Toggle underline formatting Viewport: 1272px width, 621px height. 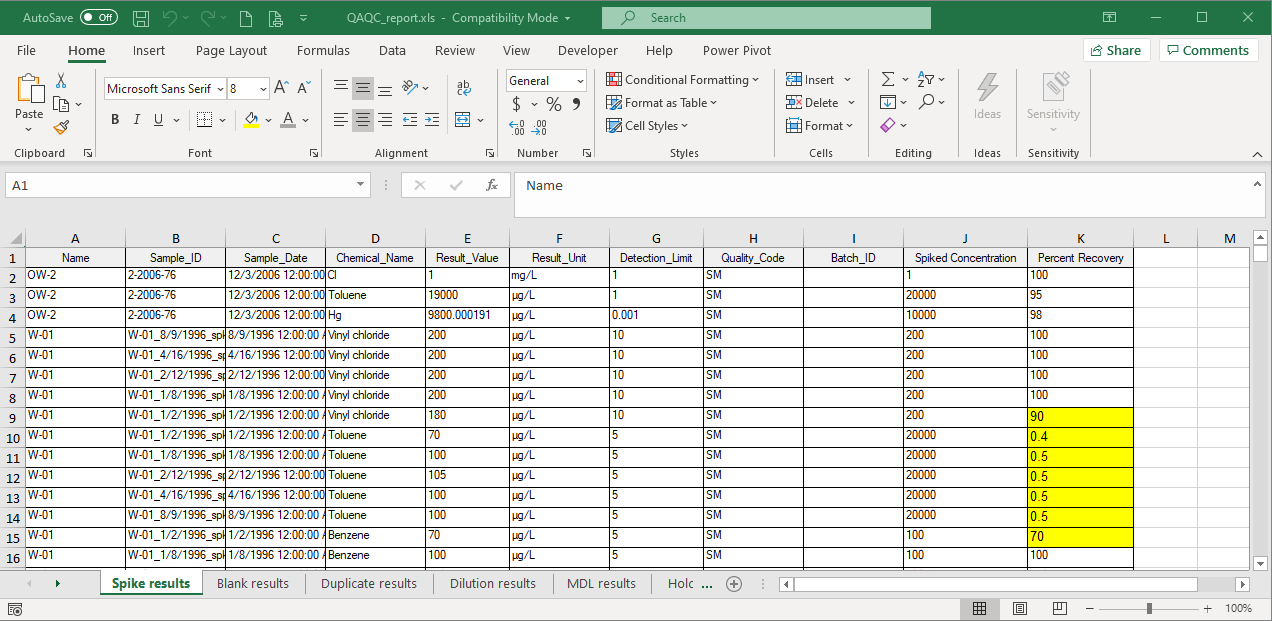click(x=157, y=119)
